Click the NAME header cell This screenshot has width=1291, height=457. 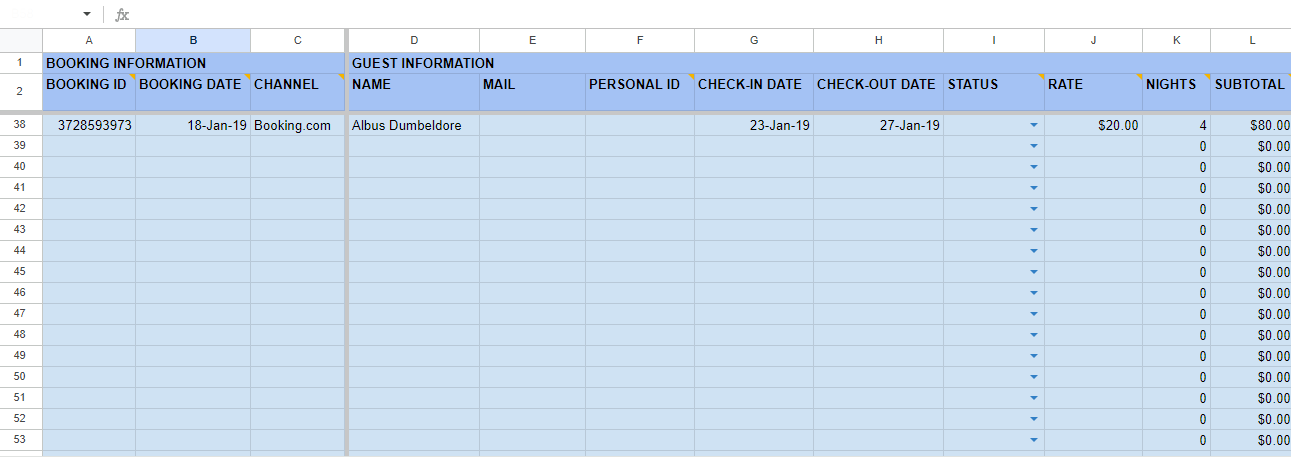coord(414,92)
